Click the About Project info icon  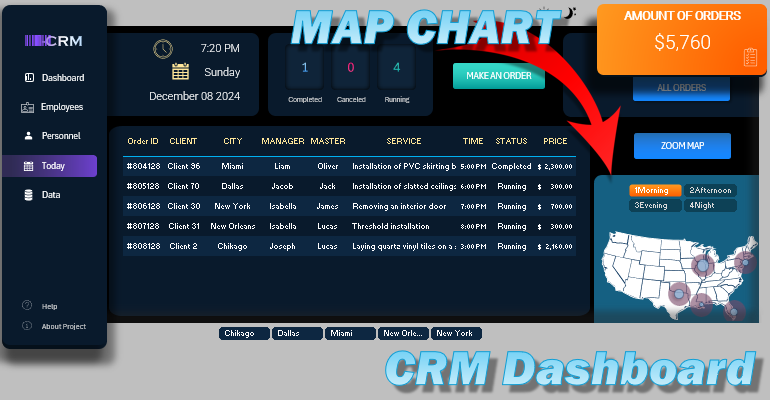[x=27, y=325]
